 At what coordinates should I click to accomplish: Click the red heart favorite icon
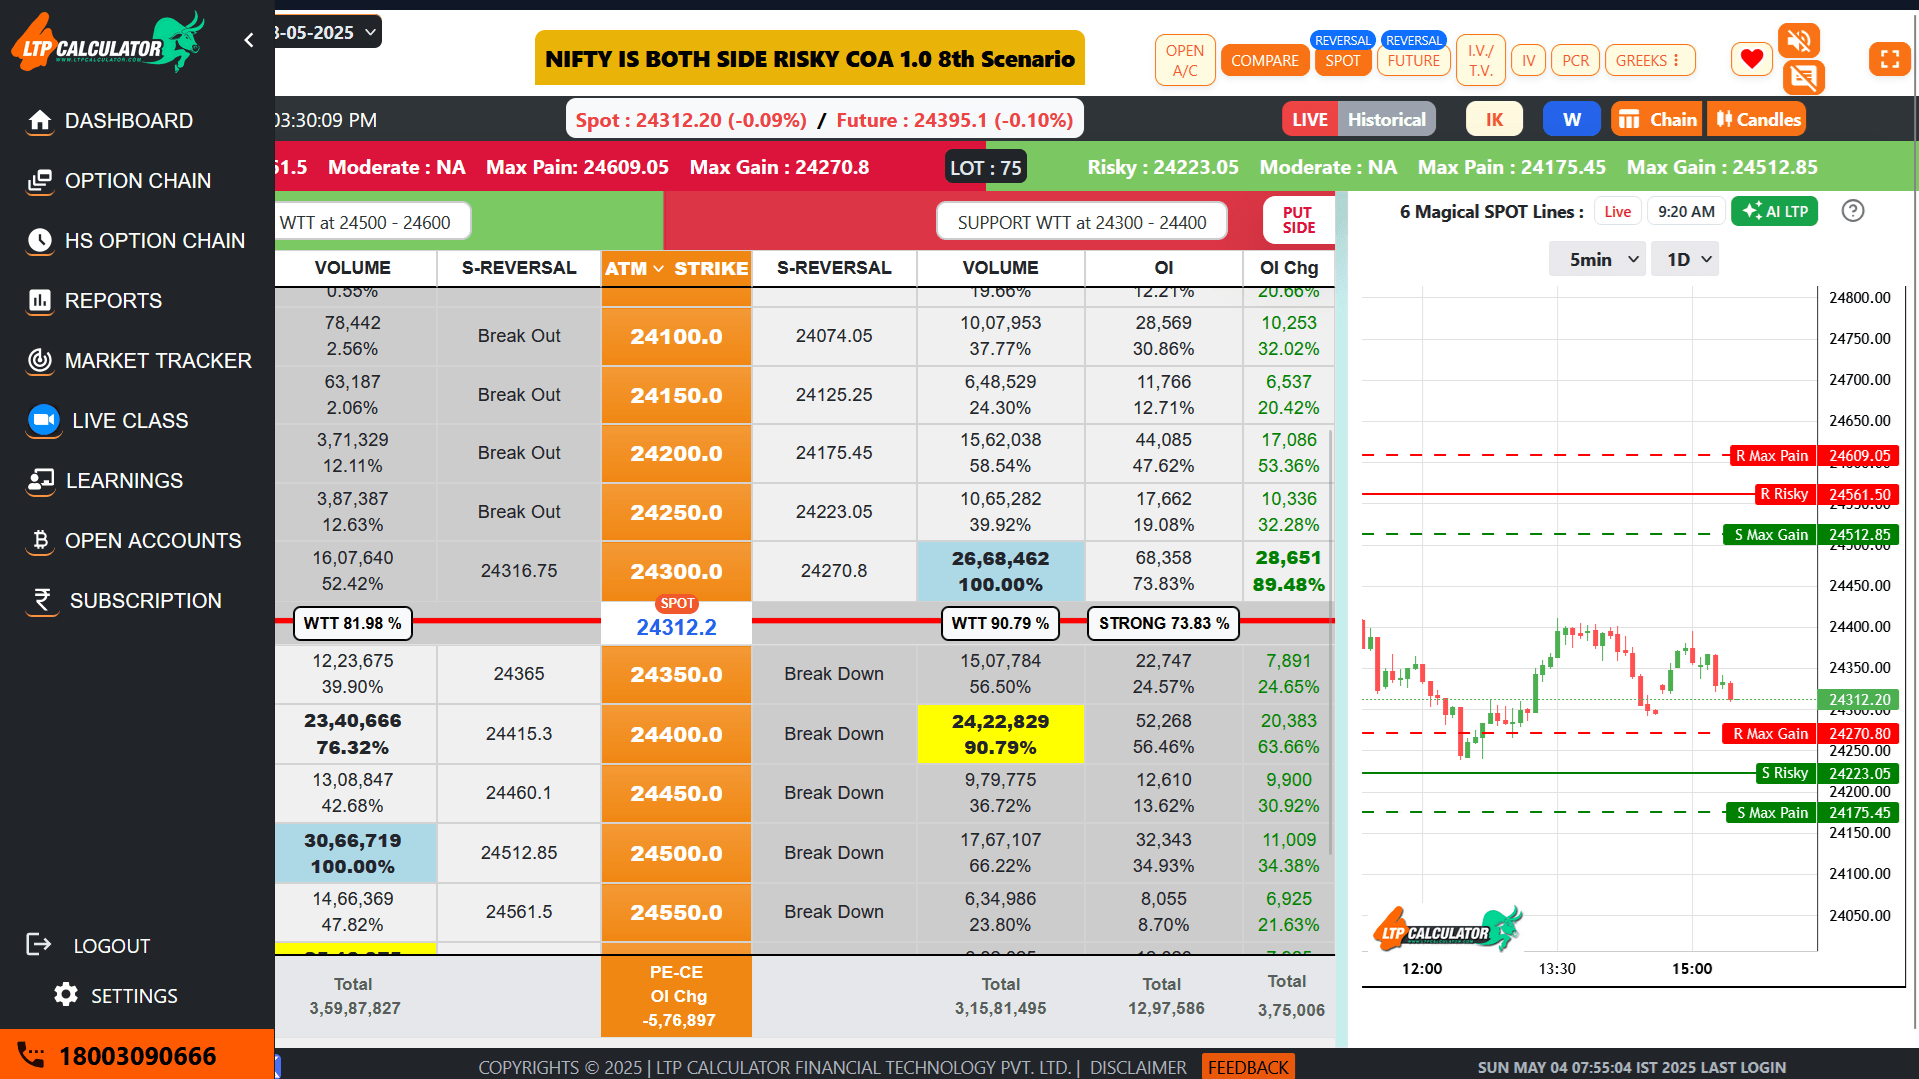coord(1751,59)
